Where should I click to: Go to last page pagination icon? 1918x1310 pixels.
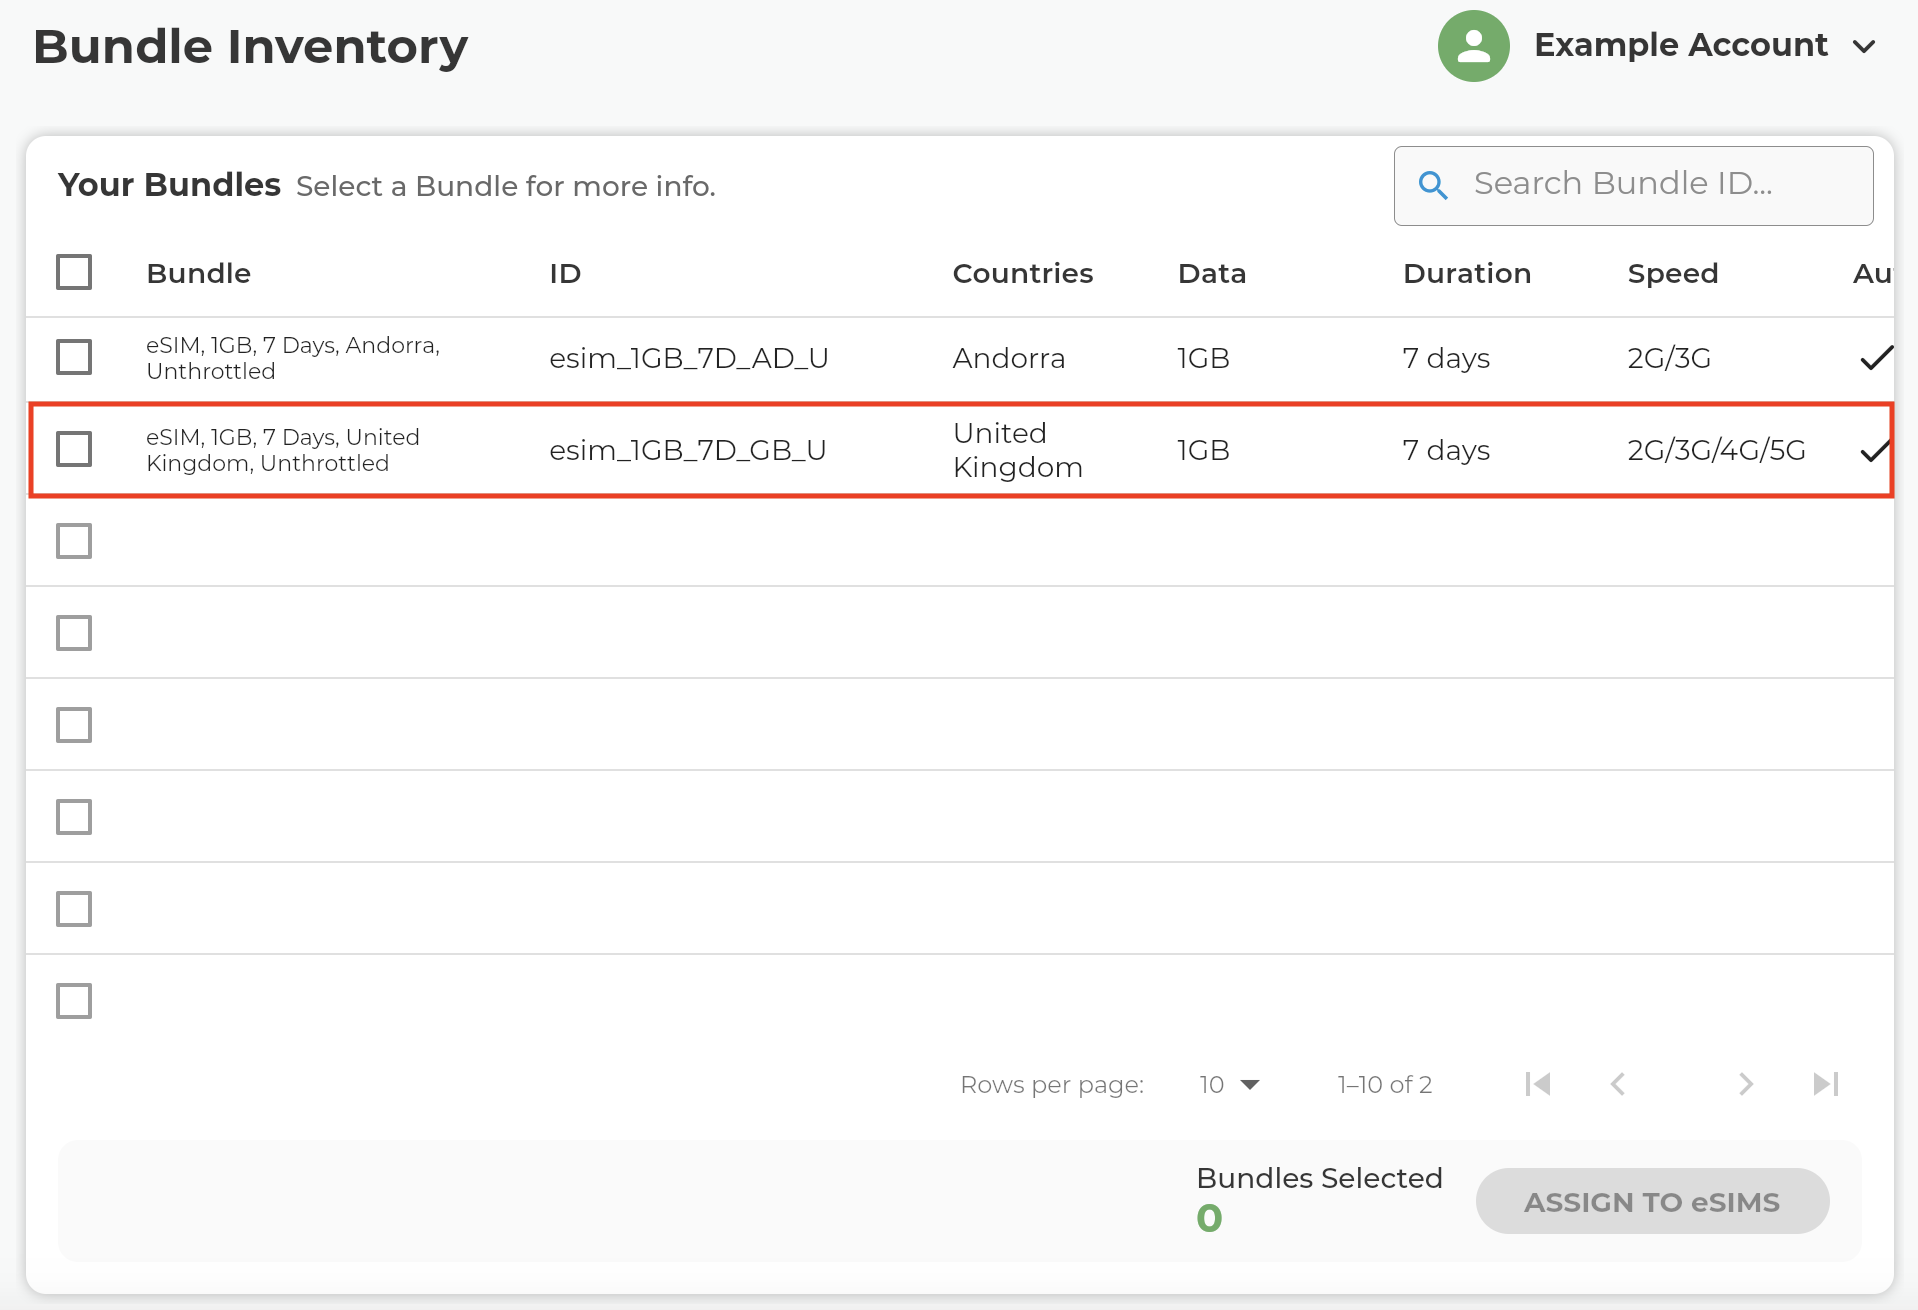(x=1826, y=1084)
